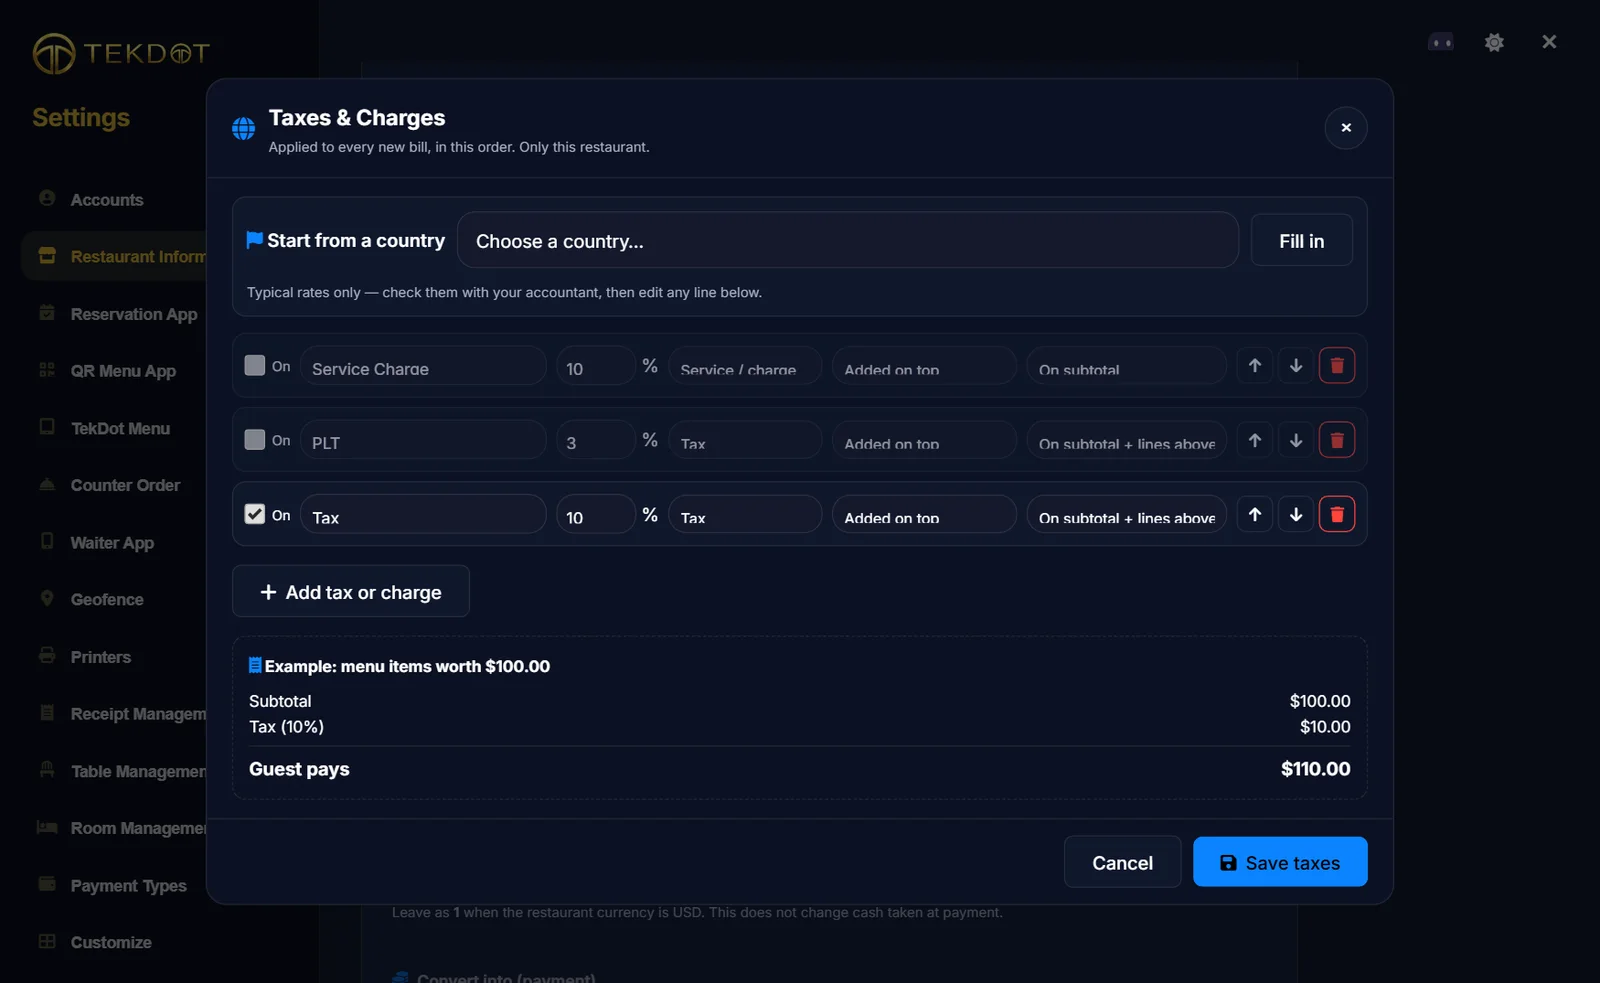The image size is (1600, 983).
Task: Delete the Service Charge row
Action: (x=1337, y=366)
